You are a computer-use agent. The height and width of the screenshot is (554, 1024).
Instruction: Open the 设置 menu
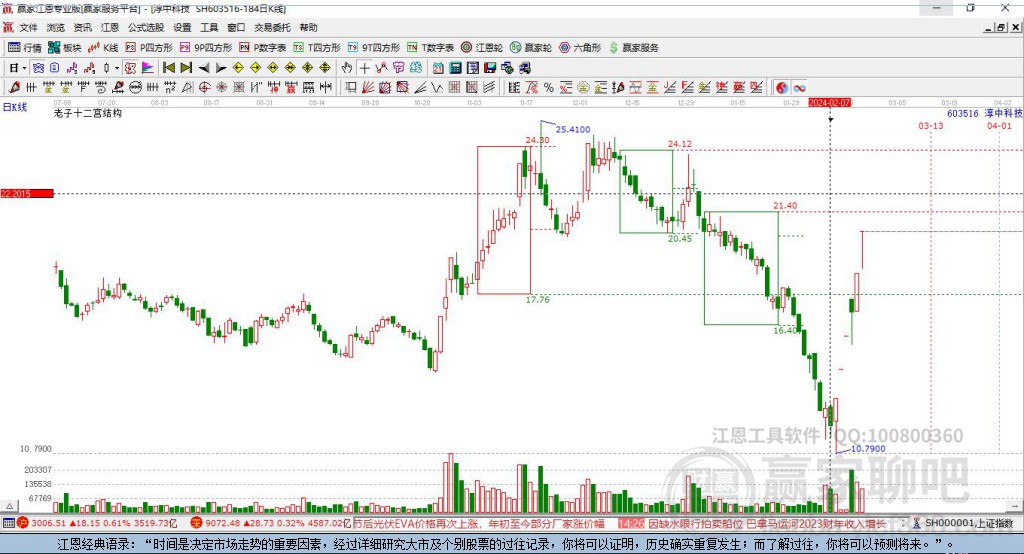pyautogui.click(x=182, y=27)
